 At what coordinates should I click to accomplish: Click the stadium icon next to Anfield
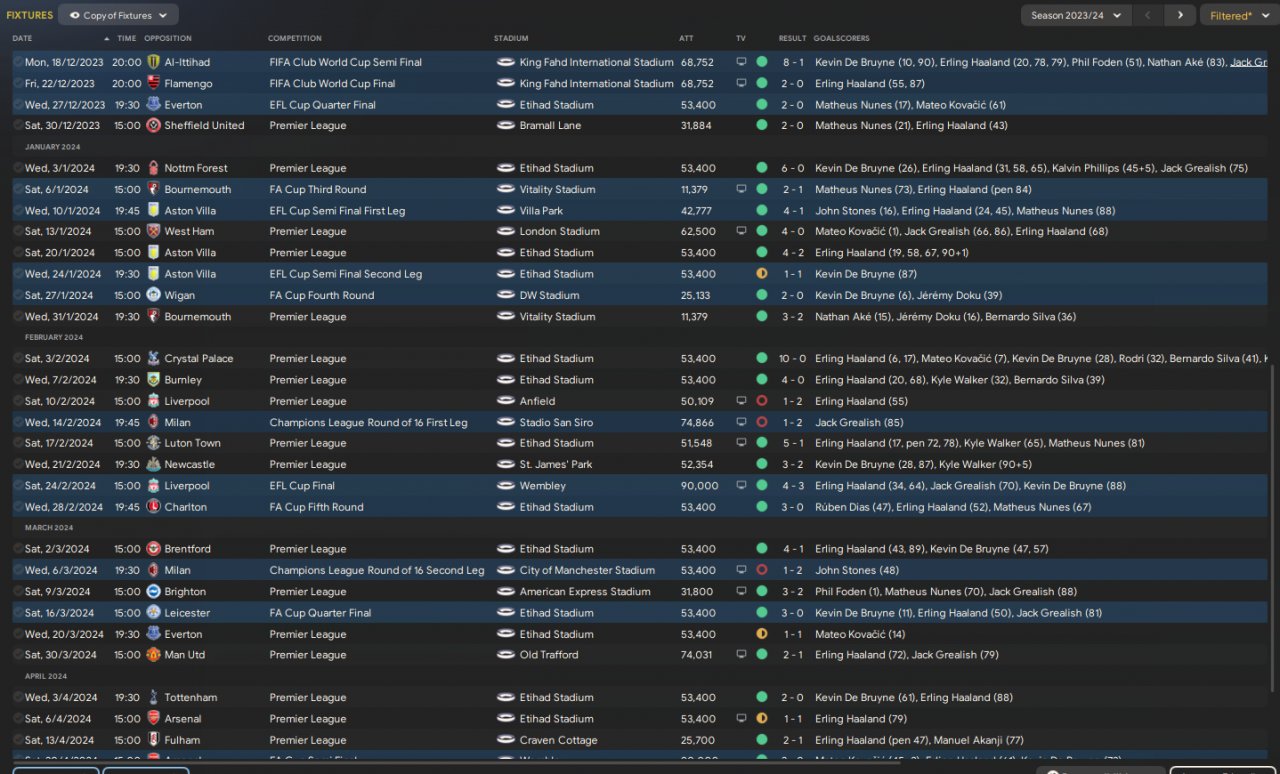coord(505,401)
